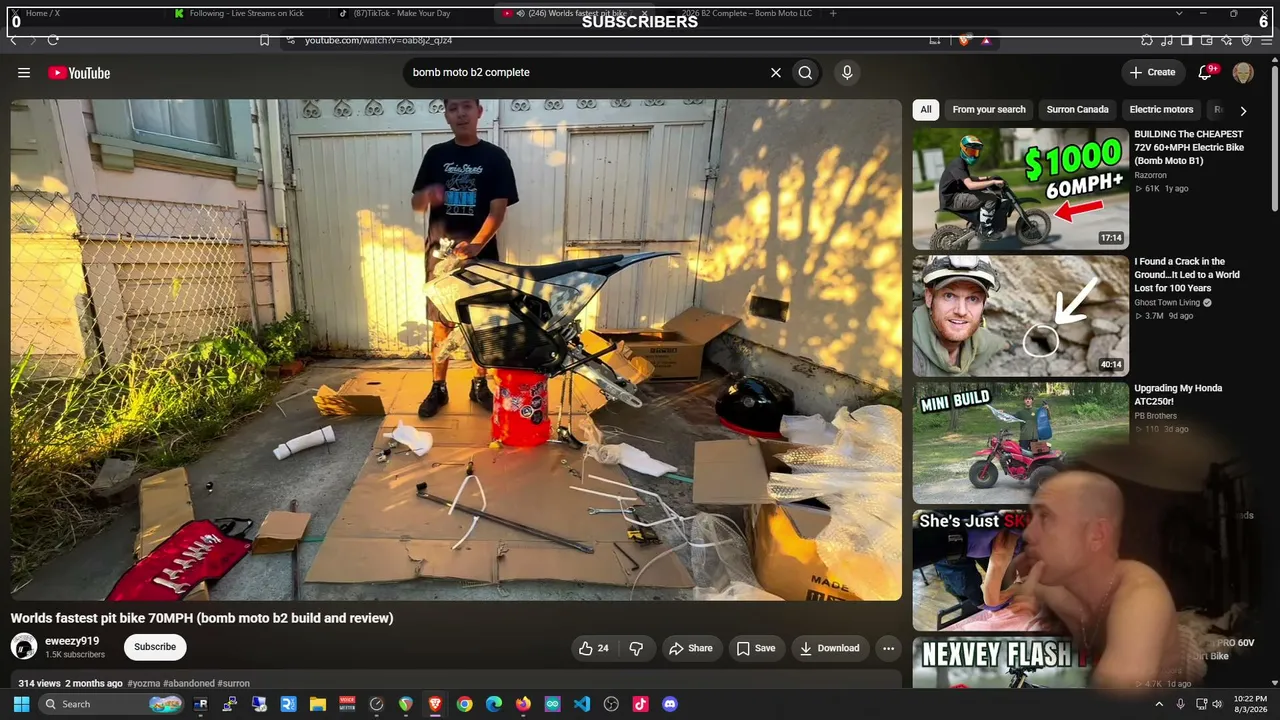Run the YouTube search with magnifier button

805,73
